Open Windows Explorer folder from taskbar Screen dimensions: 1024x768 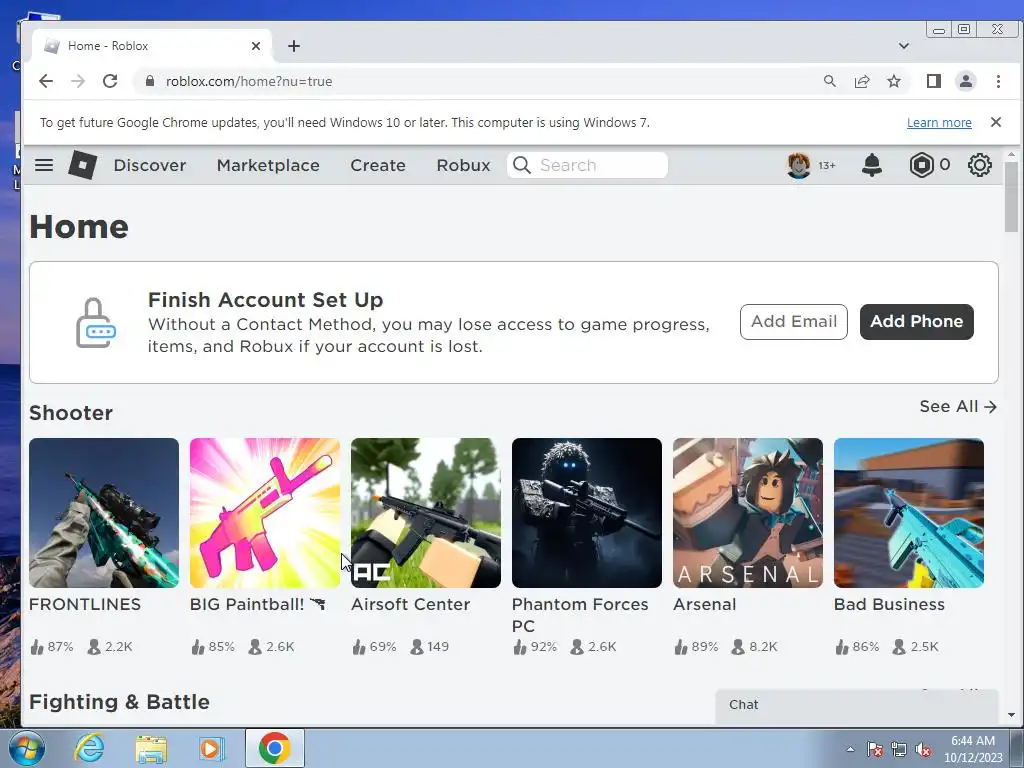151,748
